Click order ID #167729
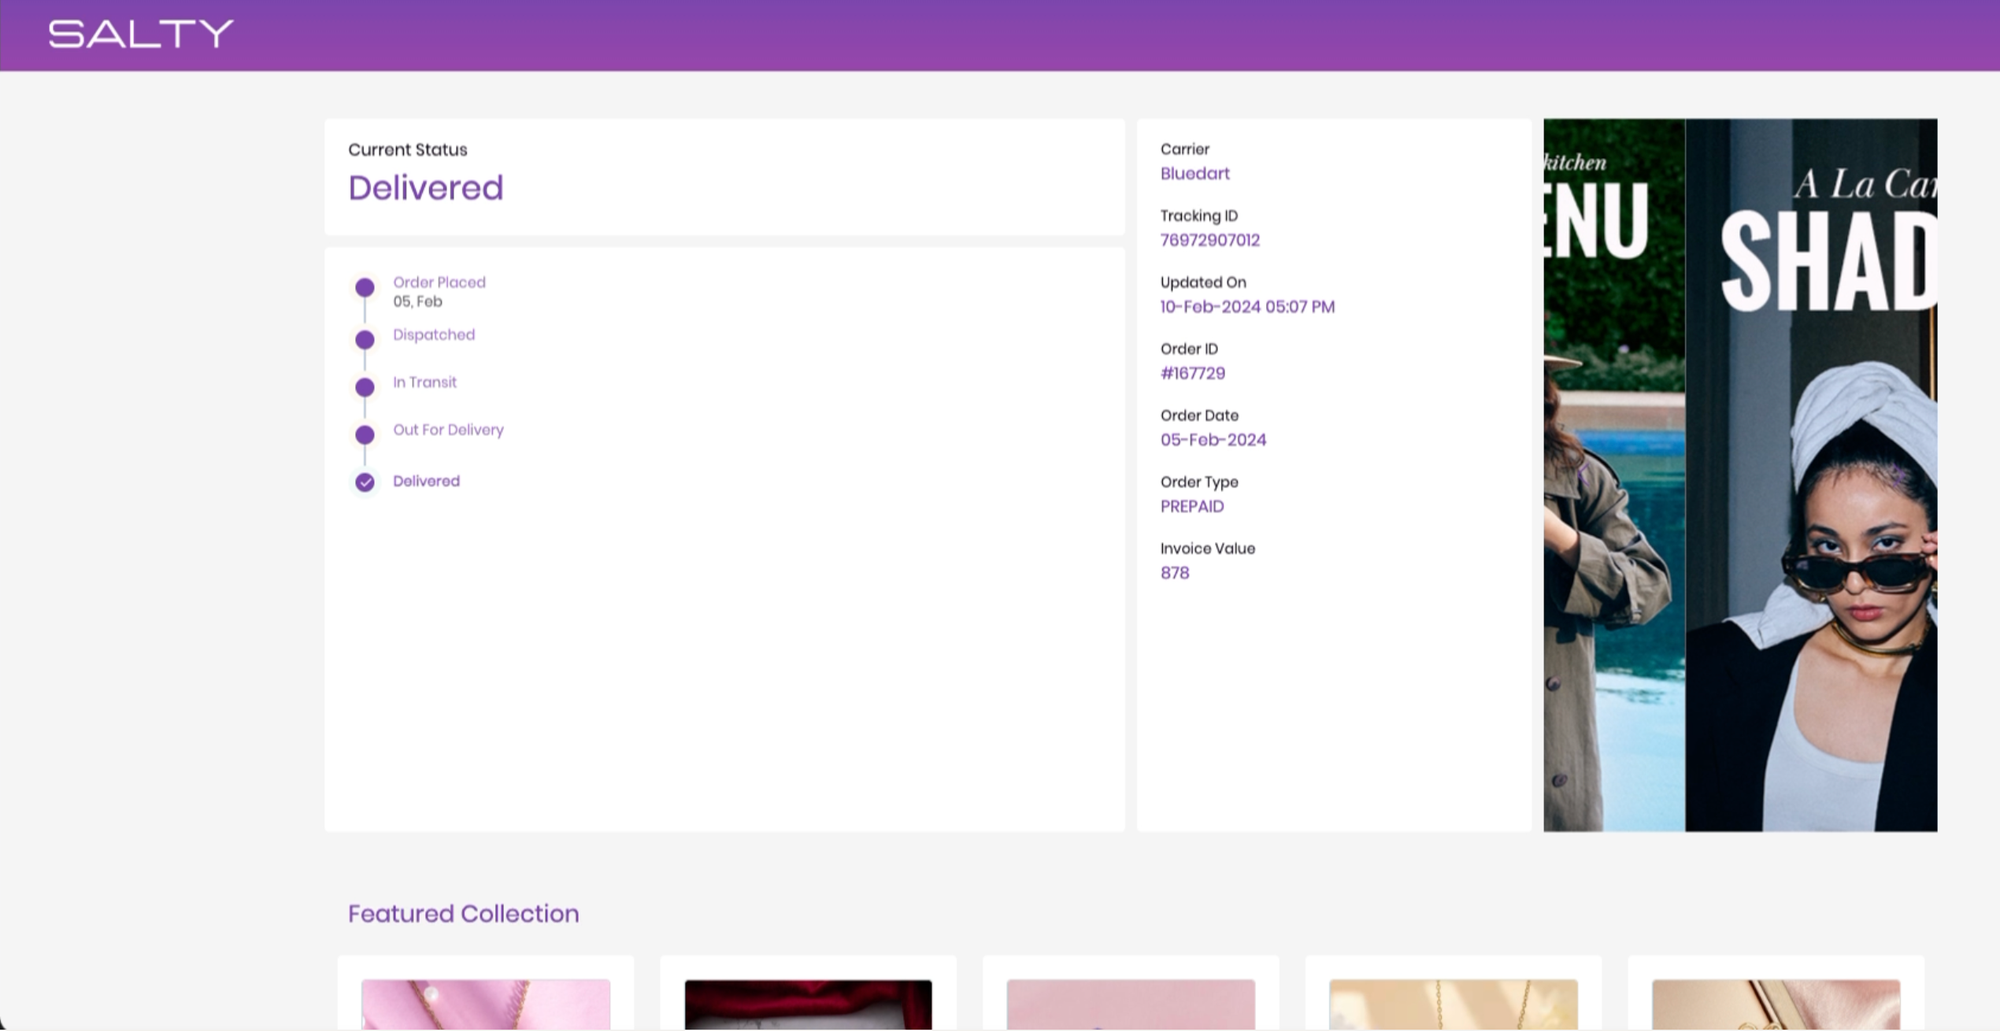Screen dimensions: 2000x1031 (x=1192, y=373)
